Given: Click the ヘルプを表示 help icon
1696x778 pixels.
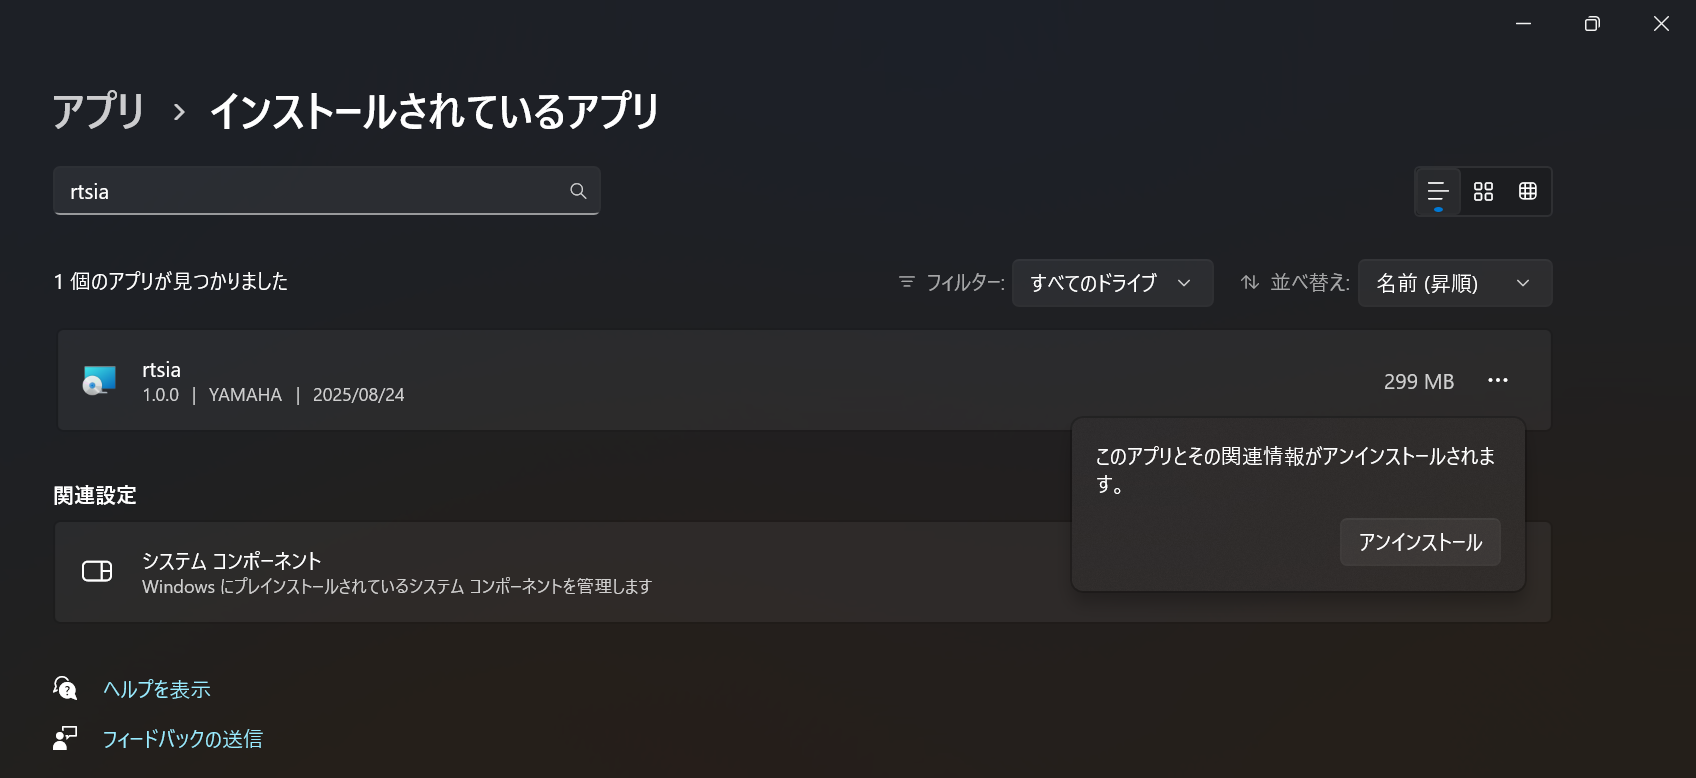Looking at the screenshot, I should click(x=64, y=688).
